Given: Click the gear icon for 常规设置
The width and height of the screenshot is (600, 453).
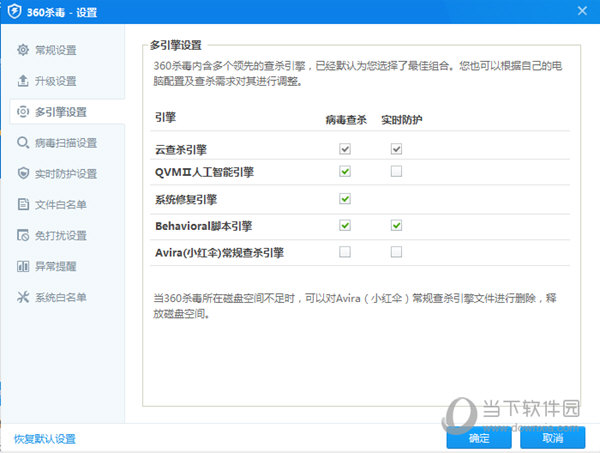Looking at the screenshot, I should (x=23, y=50).
